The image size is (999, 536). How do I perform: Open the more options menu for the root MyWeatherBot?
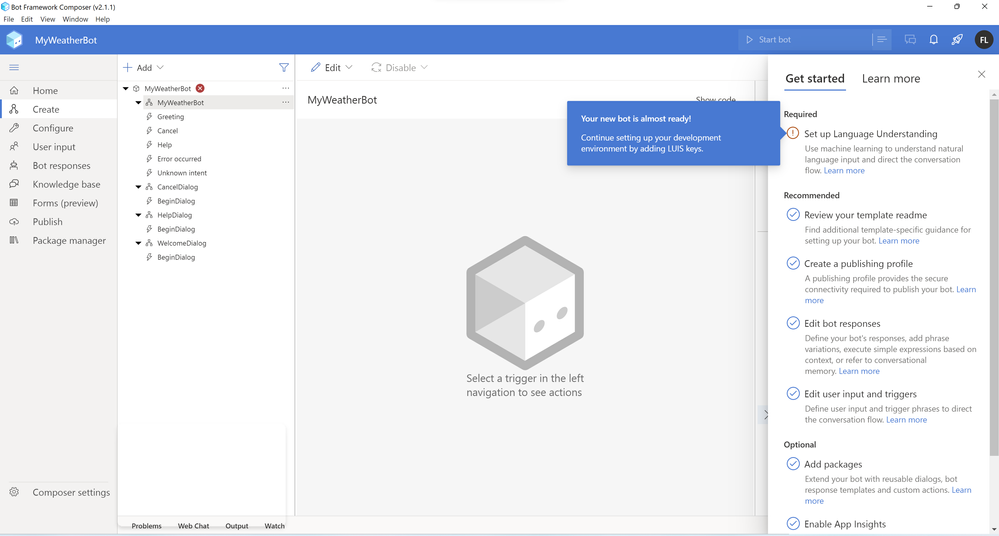pos(285,89)
